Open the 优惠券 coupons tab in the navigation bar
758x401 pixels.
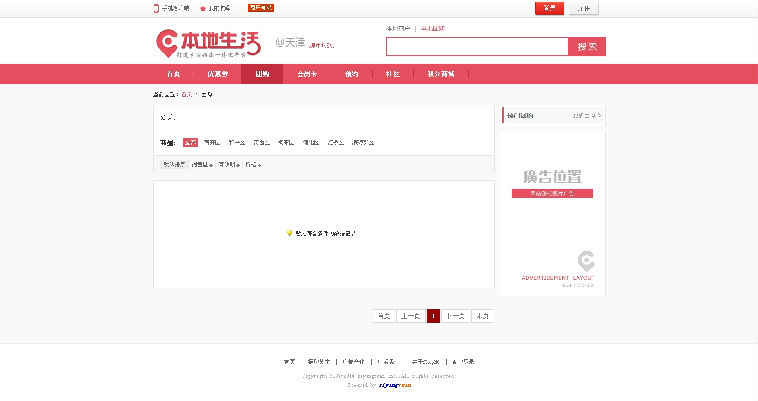218,74
